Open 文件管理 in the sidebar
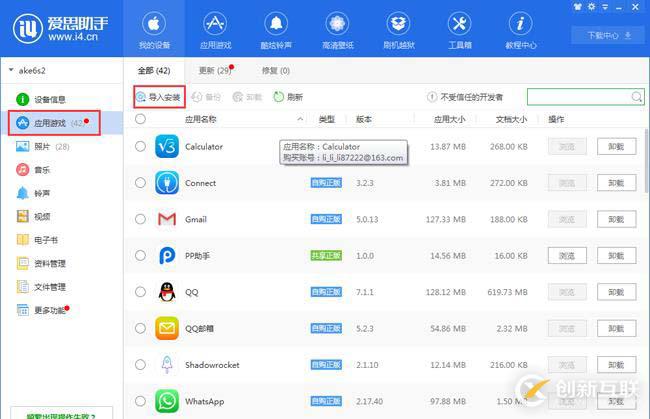 [x=41, y=287]
